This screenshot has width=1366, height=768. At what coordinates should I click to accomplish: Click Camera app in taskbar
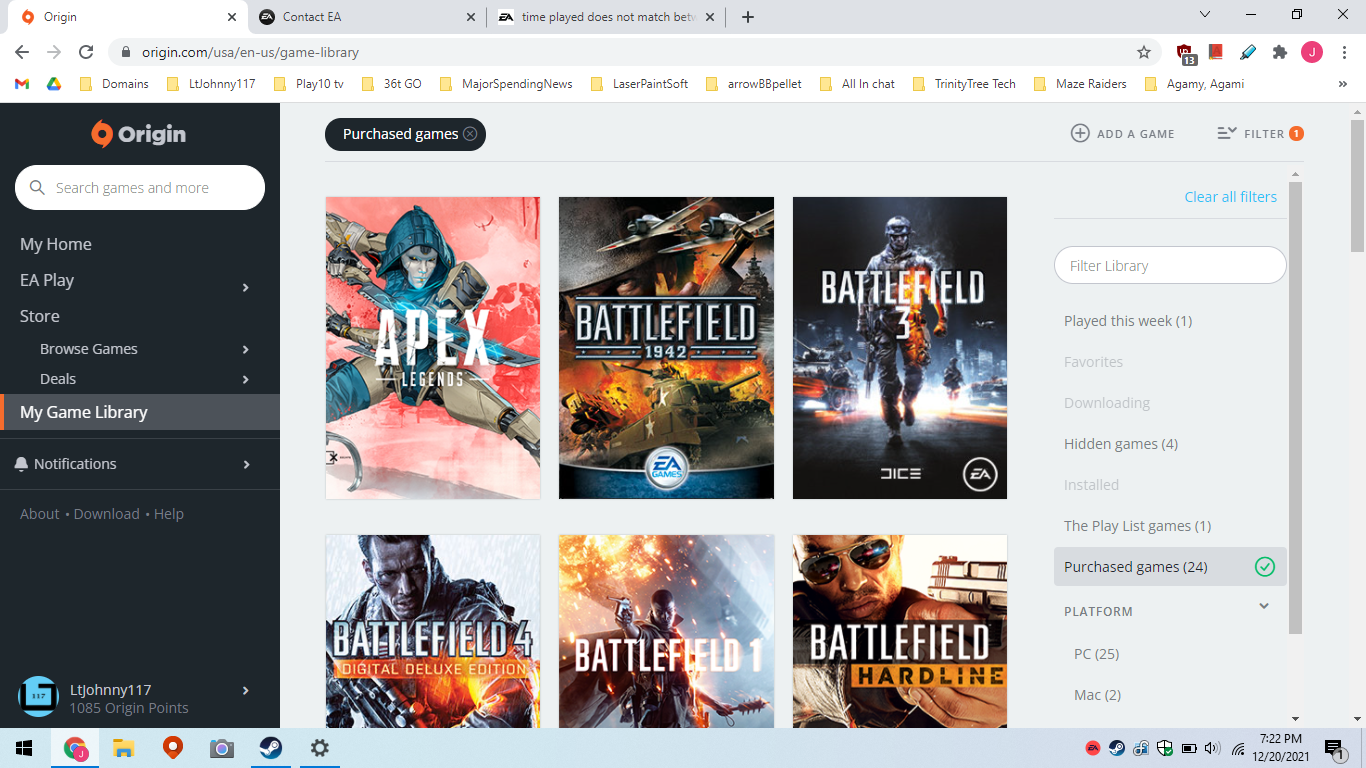point(221,748)
